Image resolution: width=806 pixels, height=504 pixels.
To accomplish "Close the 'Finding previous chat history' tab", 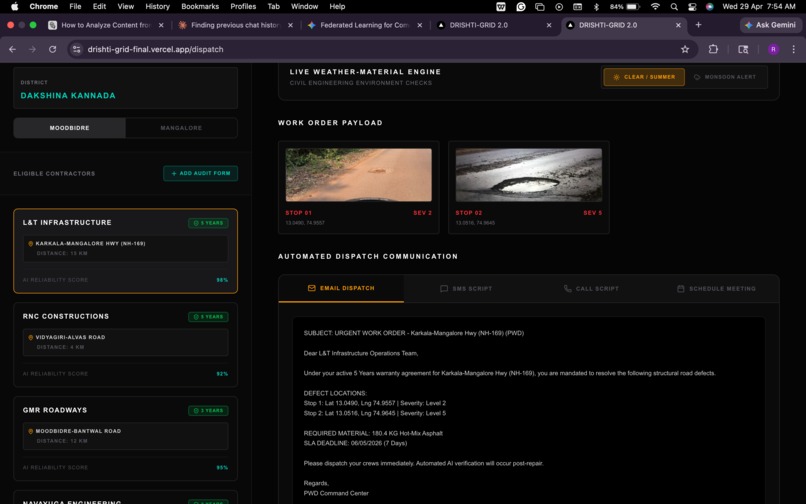I will click(290, 25).
